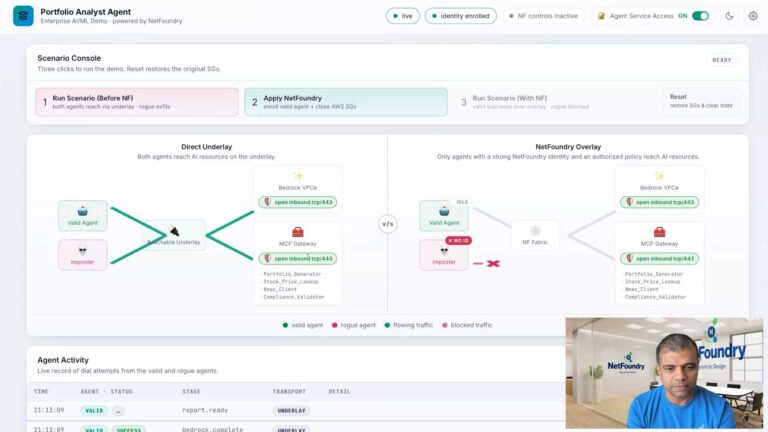
Task: Click report.ready stage cell
Action: tap(205, 410)
